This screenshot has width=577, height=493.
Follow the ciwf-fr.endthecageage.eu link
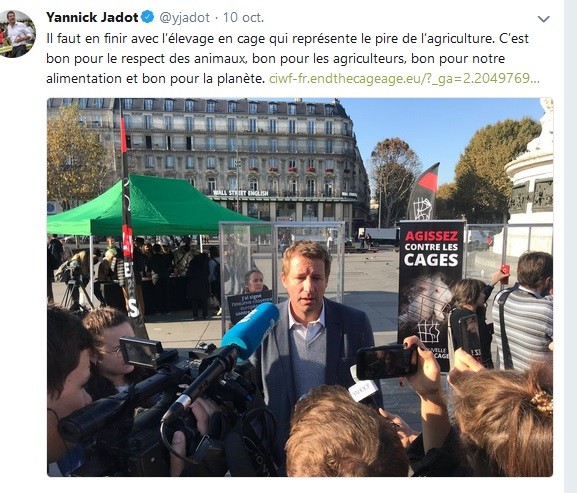(404, 78)
